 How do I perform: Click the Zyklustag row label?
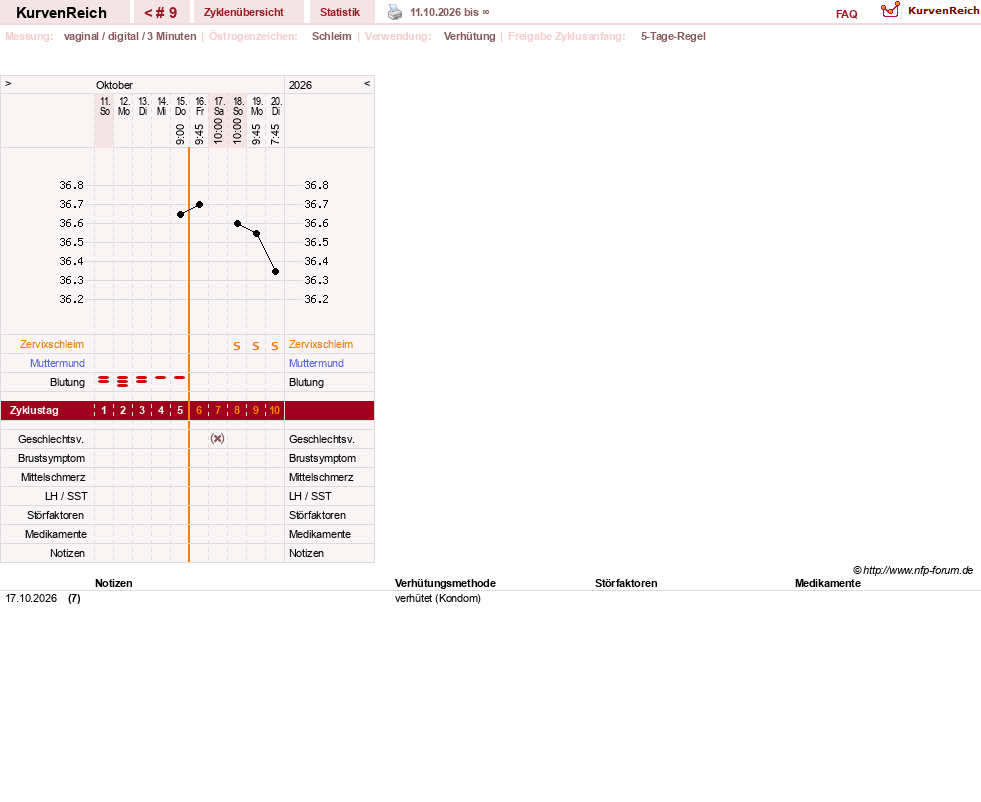click(x=34, y=410)
